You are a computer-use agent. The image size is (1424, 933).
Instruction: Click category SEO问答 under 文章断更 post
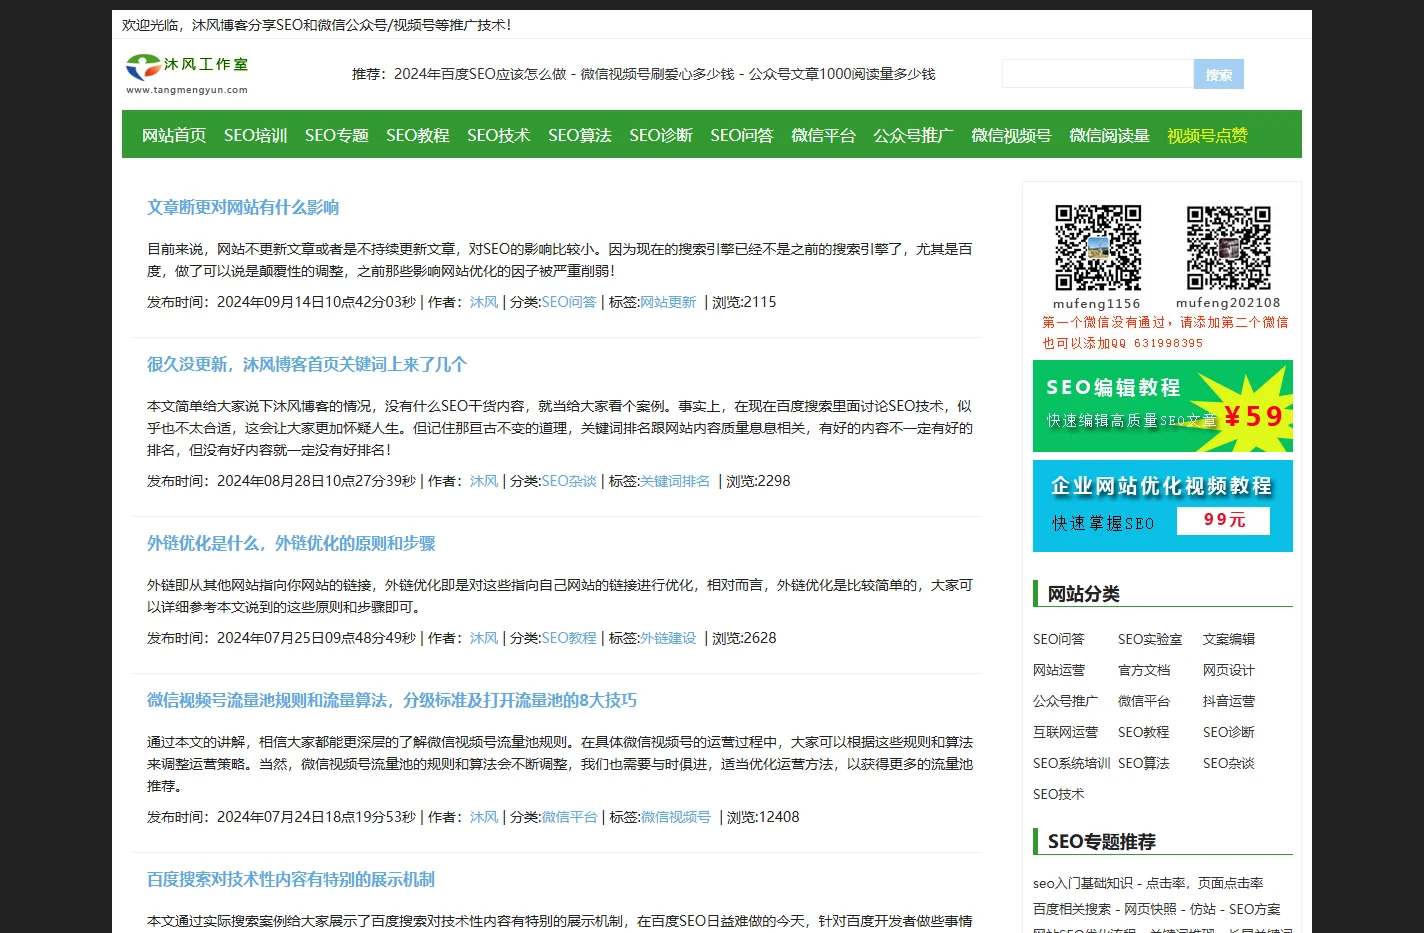[569, 302]
